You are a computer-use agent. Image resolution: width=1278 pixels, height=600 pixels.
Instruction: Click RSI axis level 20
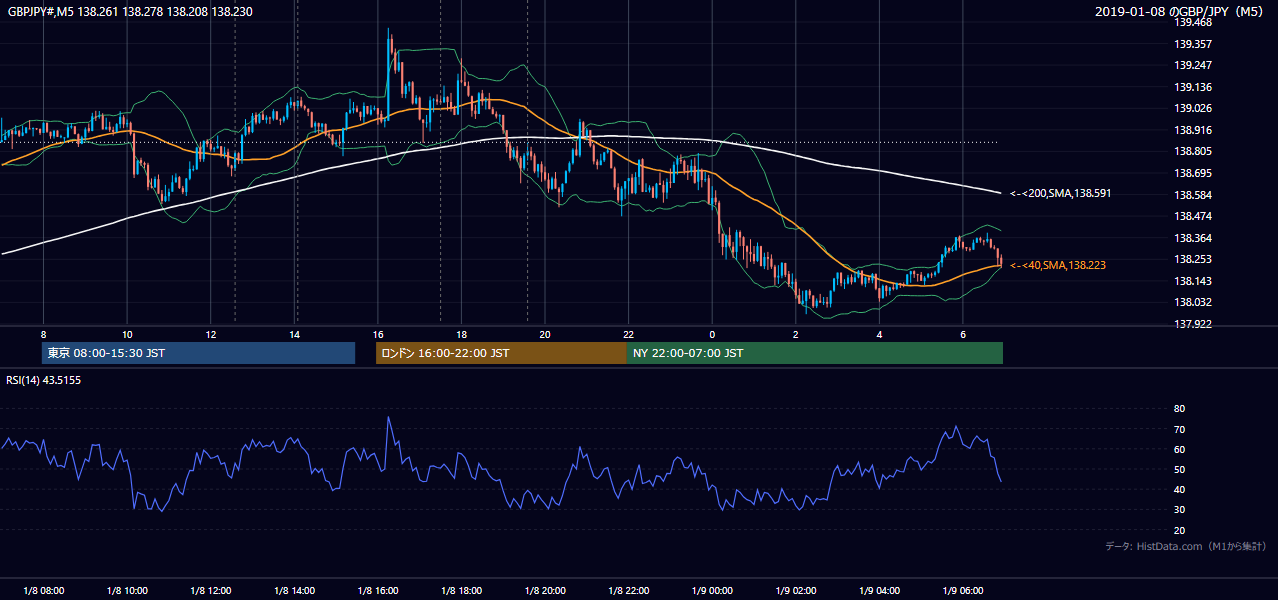click(x=1179, y=530)
